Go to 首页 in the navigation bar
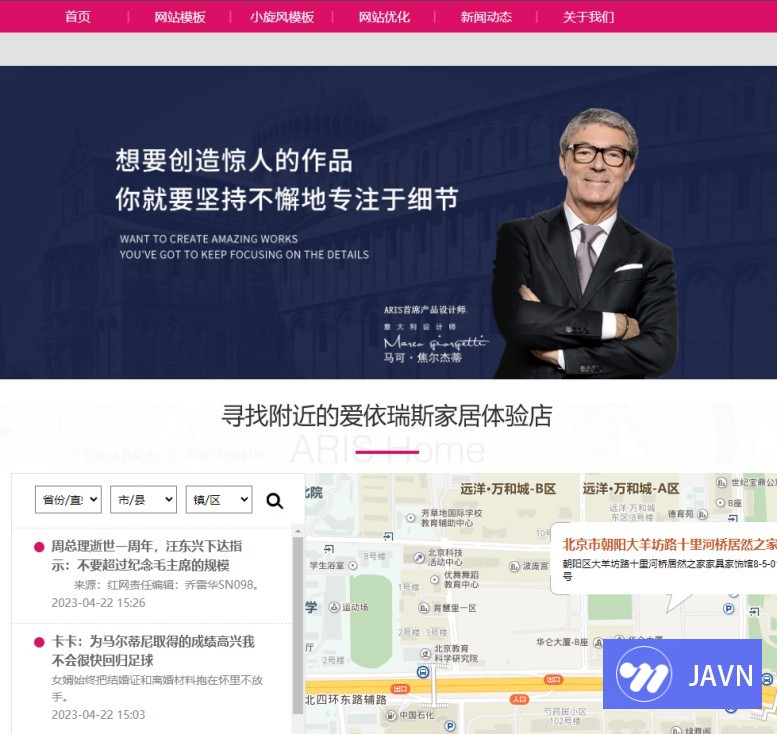 (x=78, y=17)
